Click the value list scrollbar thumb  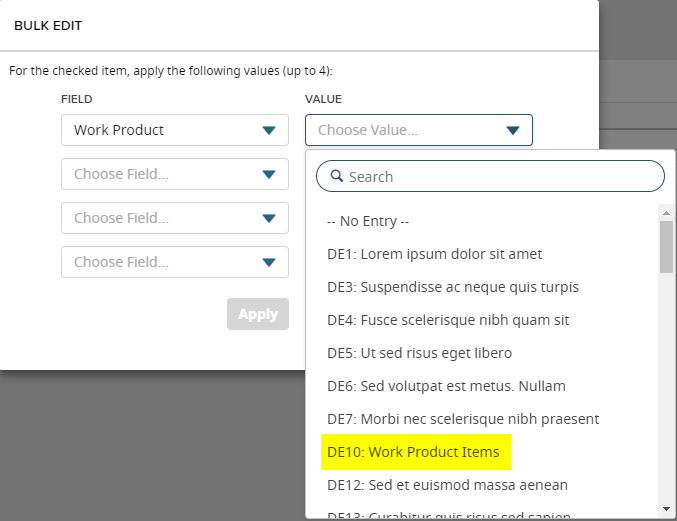click(x=666, y=246)
